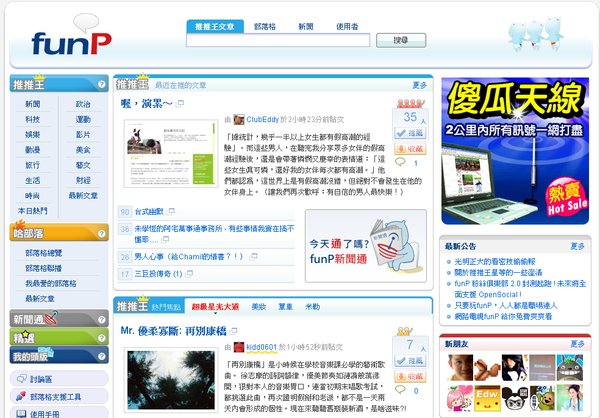Select the 新聞 search tab
This screenshot has width=600, height=418.
point(306,26)
